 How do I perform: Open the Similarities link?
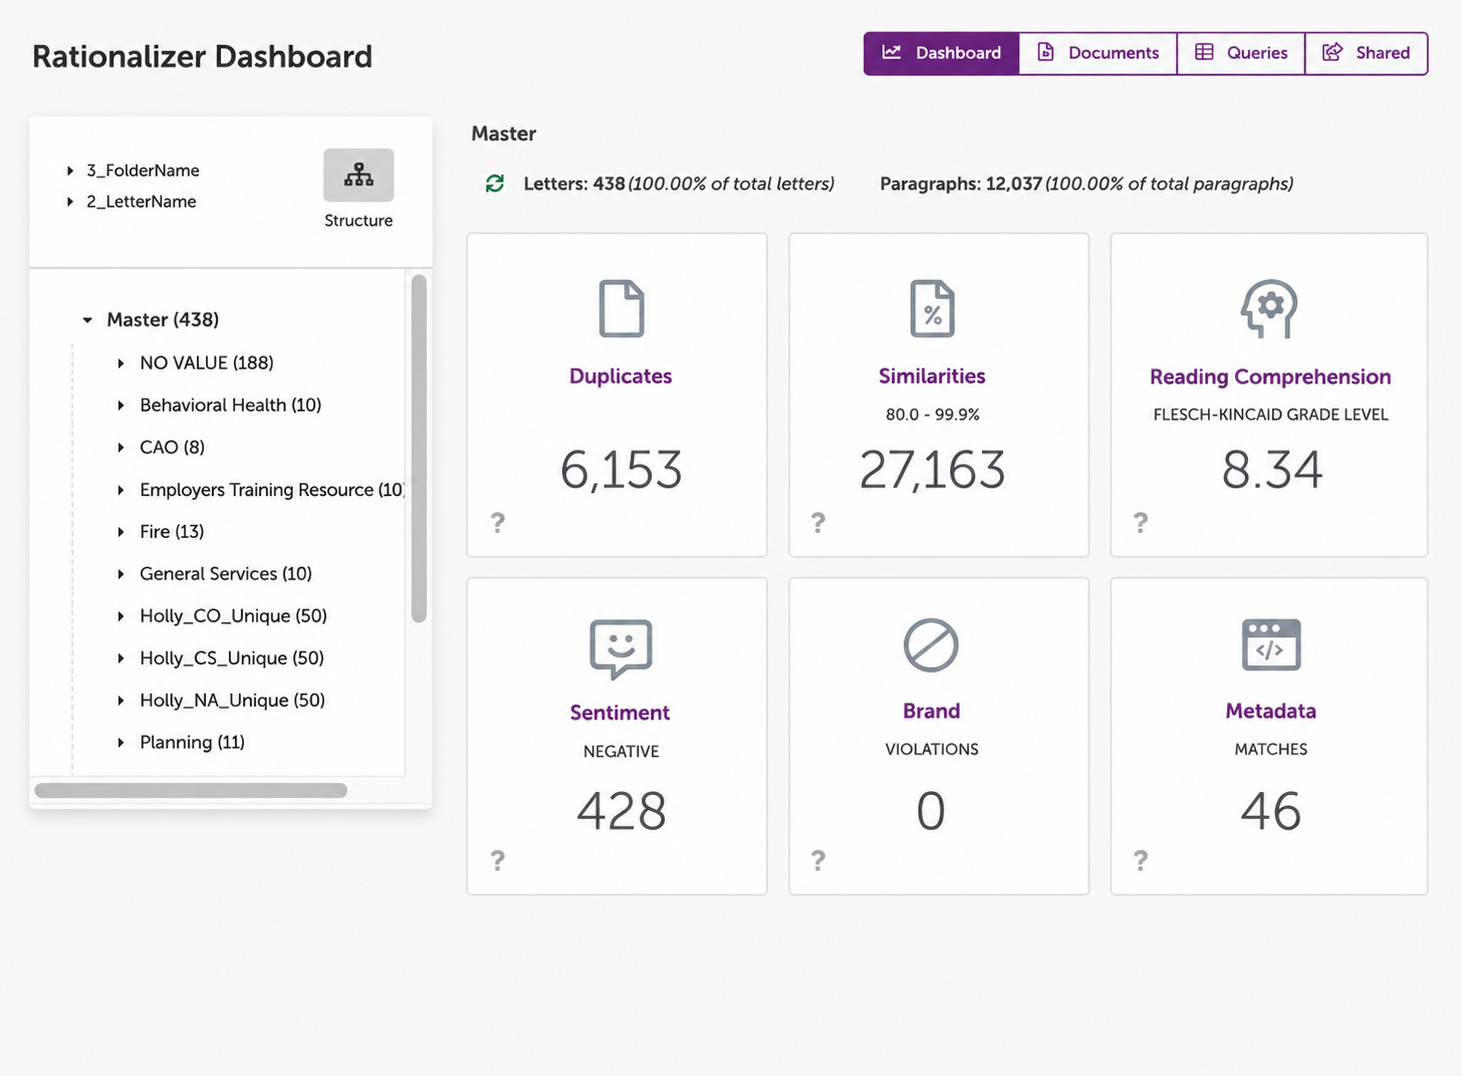pos(932,376)
